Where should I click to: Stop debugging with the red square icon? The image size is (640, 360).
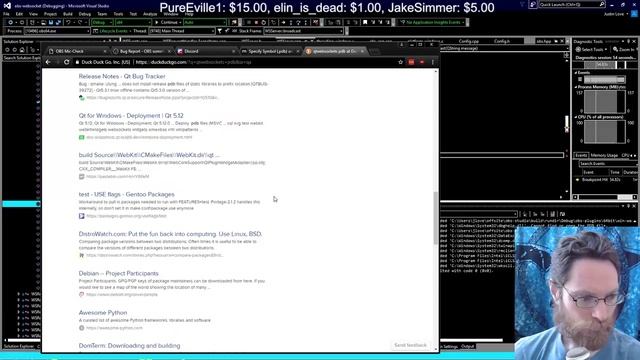point(256,22)
